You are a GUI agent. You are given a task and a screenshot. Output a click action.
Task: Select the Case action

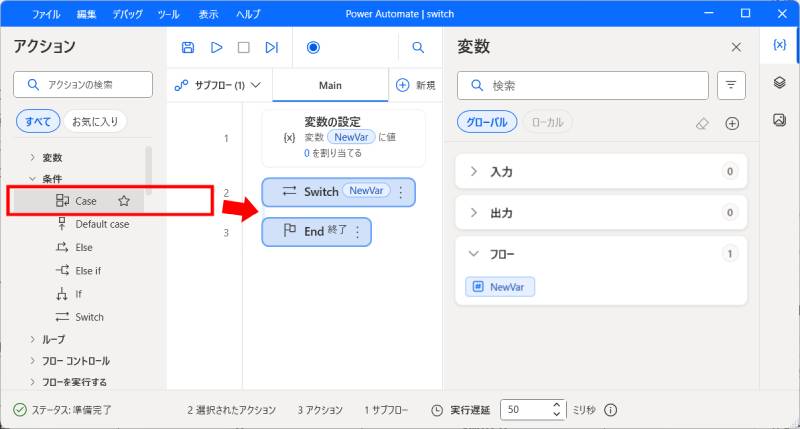78,201
